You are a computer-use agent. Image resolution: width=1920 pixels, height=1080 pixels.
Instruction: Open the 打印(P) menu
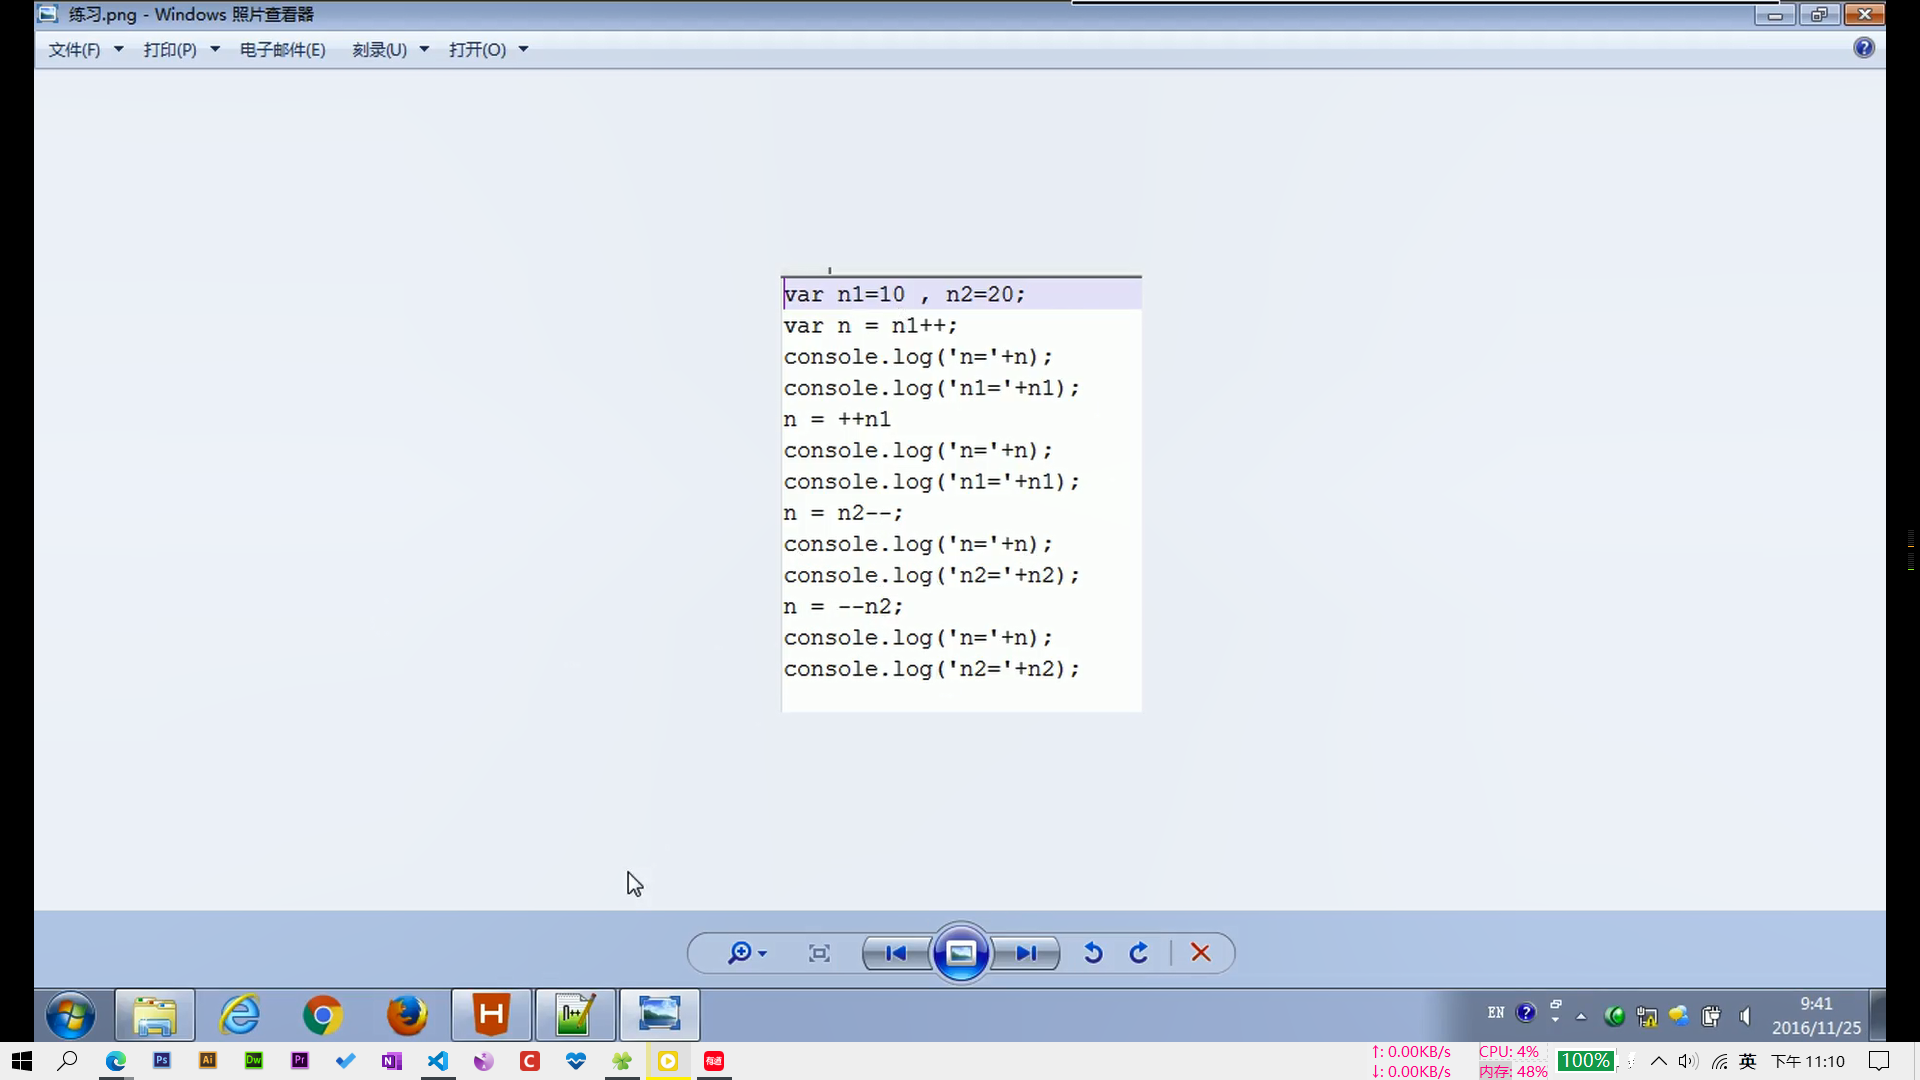[170, 50]
